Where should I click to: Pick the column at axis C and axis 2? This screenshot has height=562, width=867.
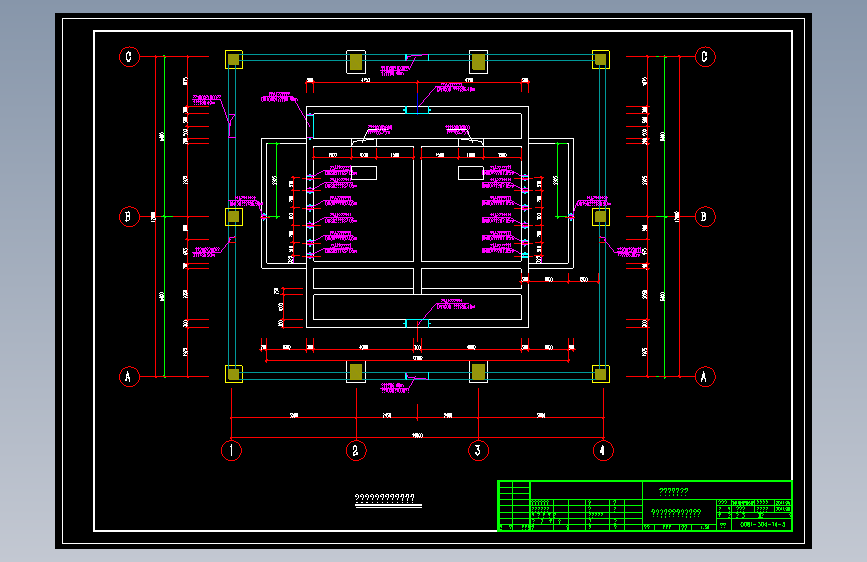pyautogui.click(x=356, y=61)
